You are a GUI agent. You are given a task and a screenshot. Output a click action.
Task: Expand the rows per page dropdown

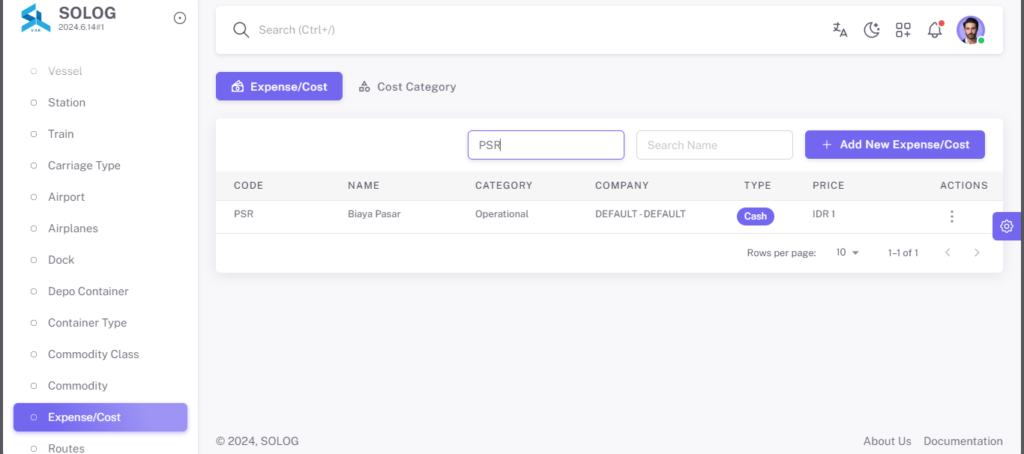pyautogui.click(x=848, y=253)
